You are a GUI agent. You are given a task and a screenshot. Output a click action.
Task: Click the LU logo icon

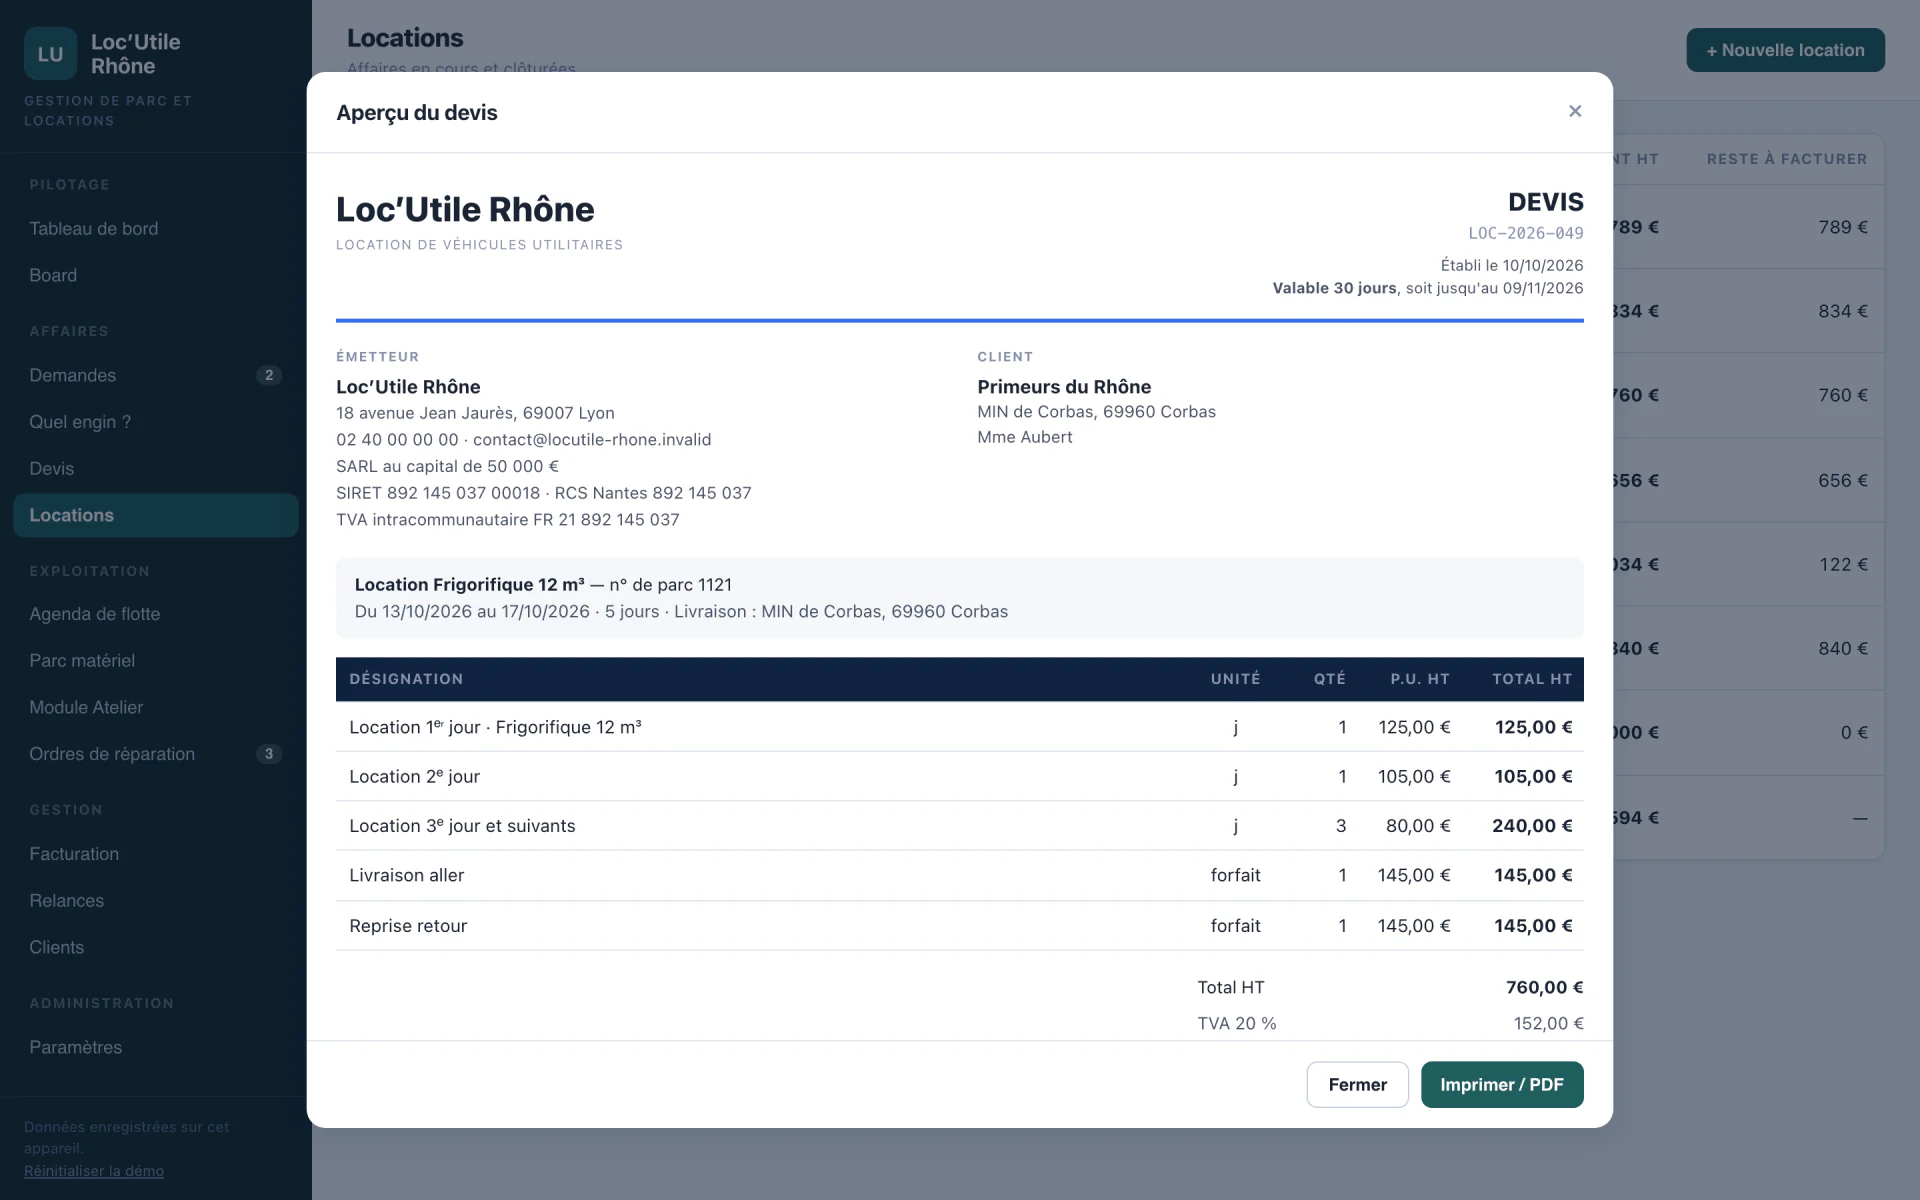pos(50,54)
